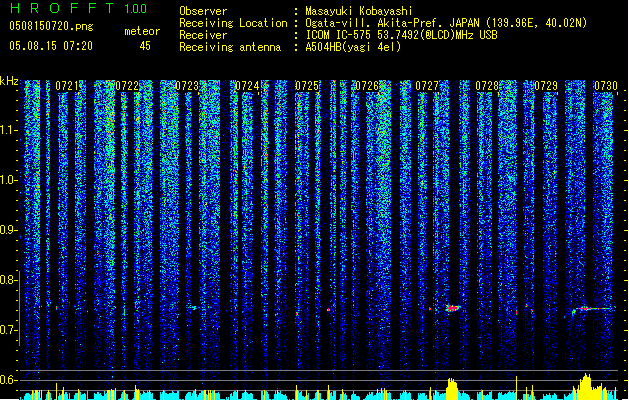Click the 0728 time marker

487,86
